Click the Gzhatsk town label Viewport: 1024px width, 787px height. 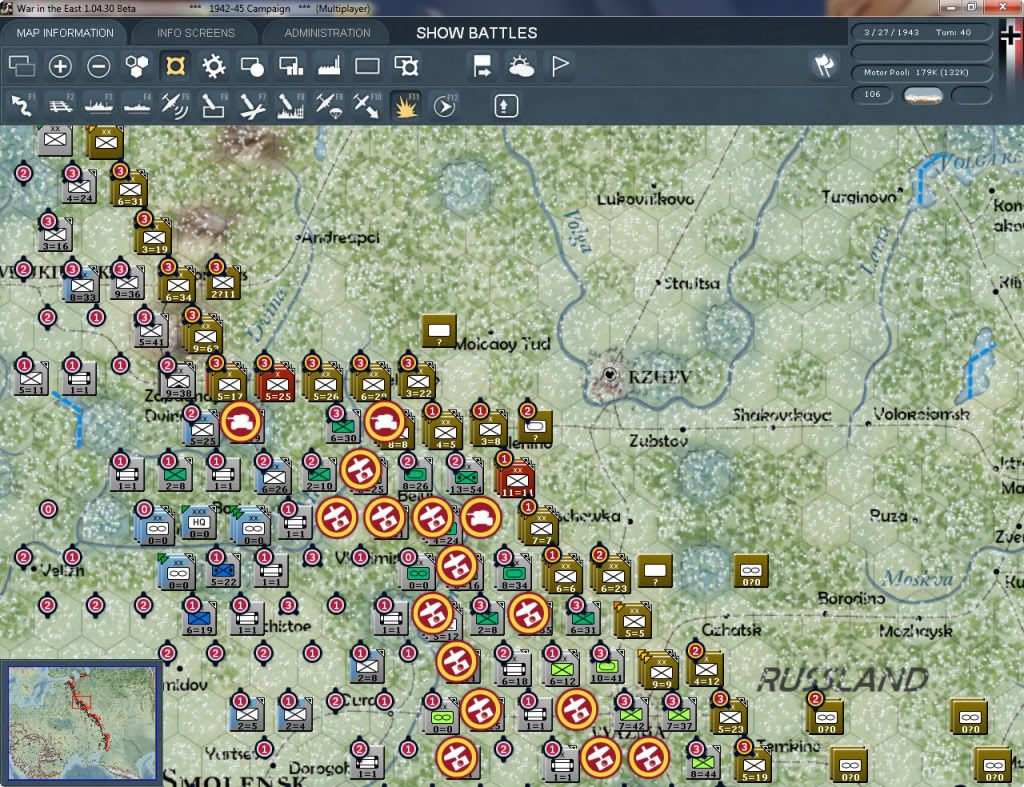[731, 630]
